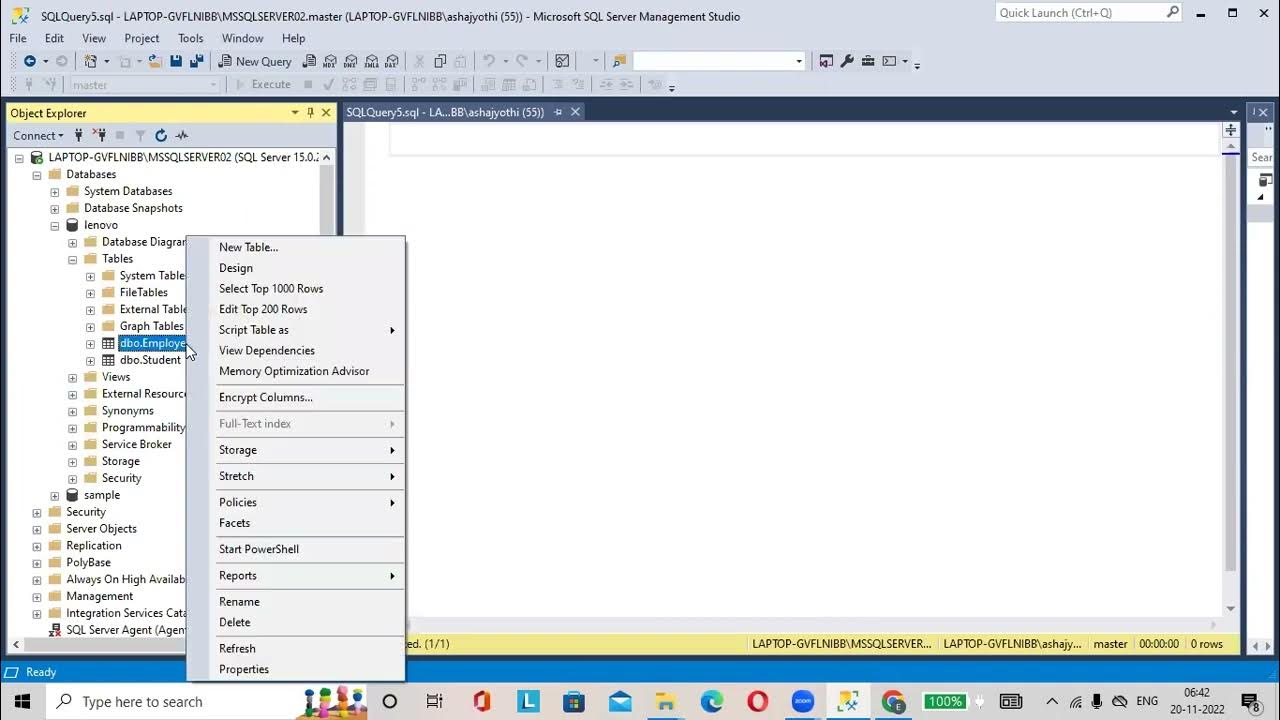Click the split editor window icon
1280x720 pixels.
point(1231,130)
